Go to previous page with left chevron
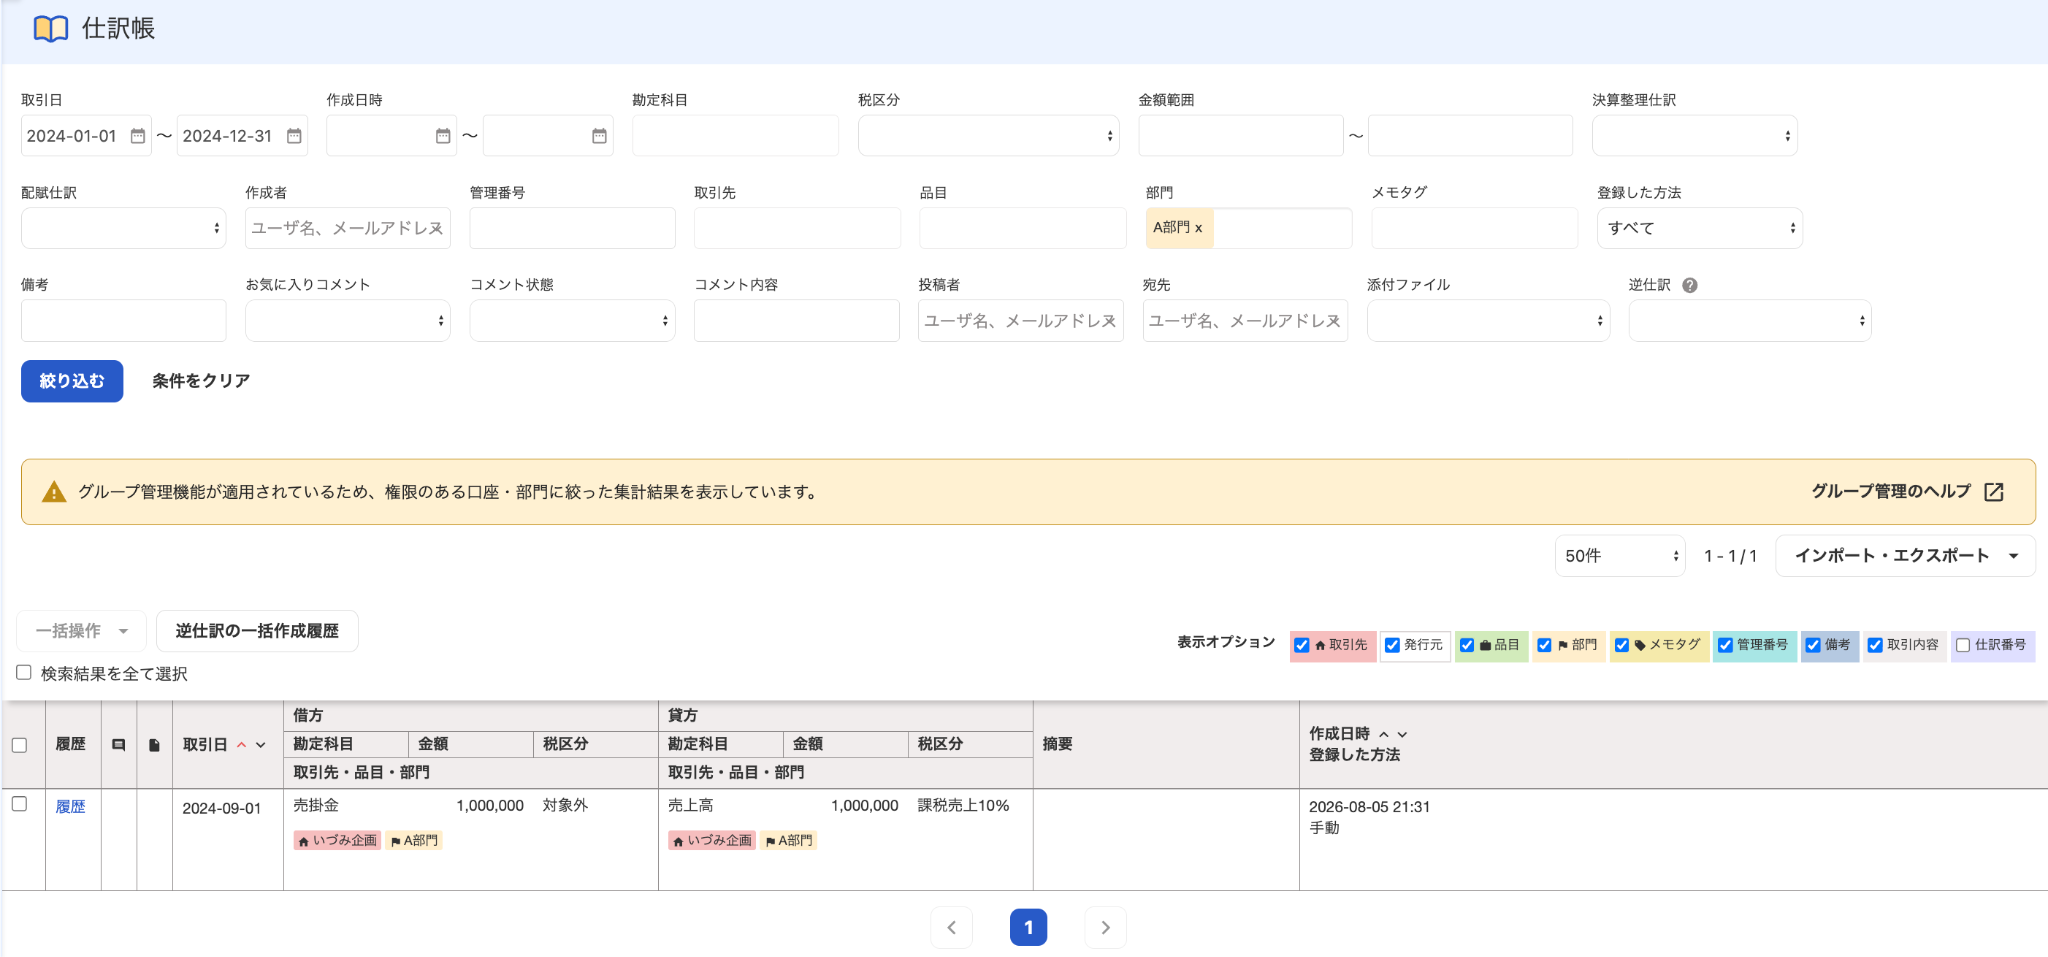2048x957 pixels. [x=951, y=927]
